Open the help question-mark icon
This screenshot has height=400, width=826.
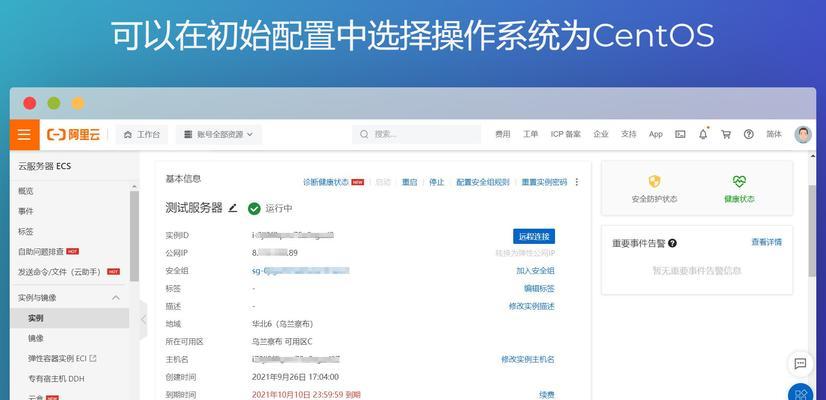click(749, 134)
